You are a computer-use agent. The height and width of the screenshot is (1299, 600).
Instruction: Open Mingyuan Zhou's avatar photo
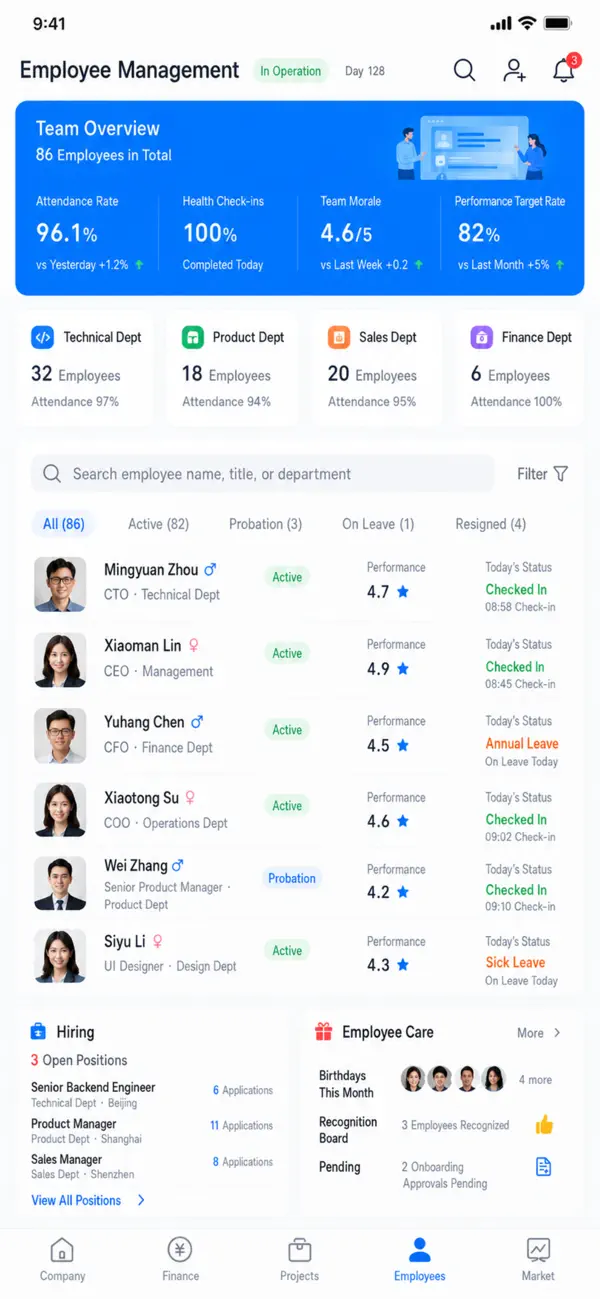[60, 584]
